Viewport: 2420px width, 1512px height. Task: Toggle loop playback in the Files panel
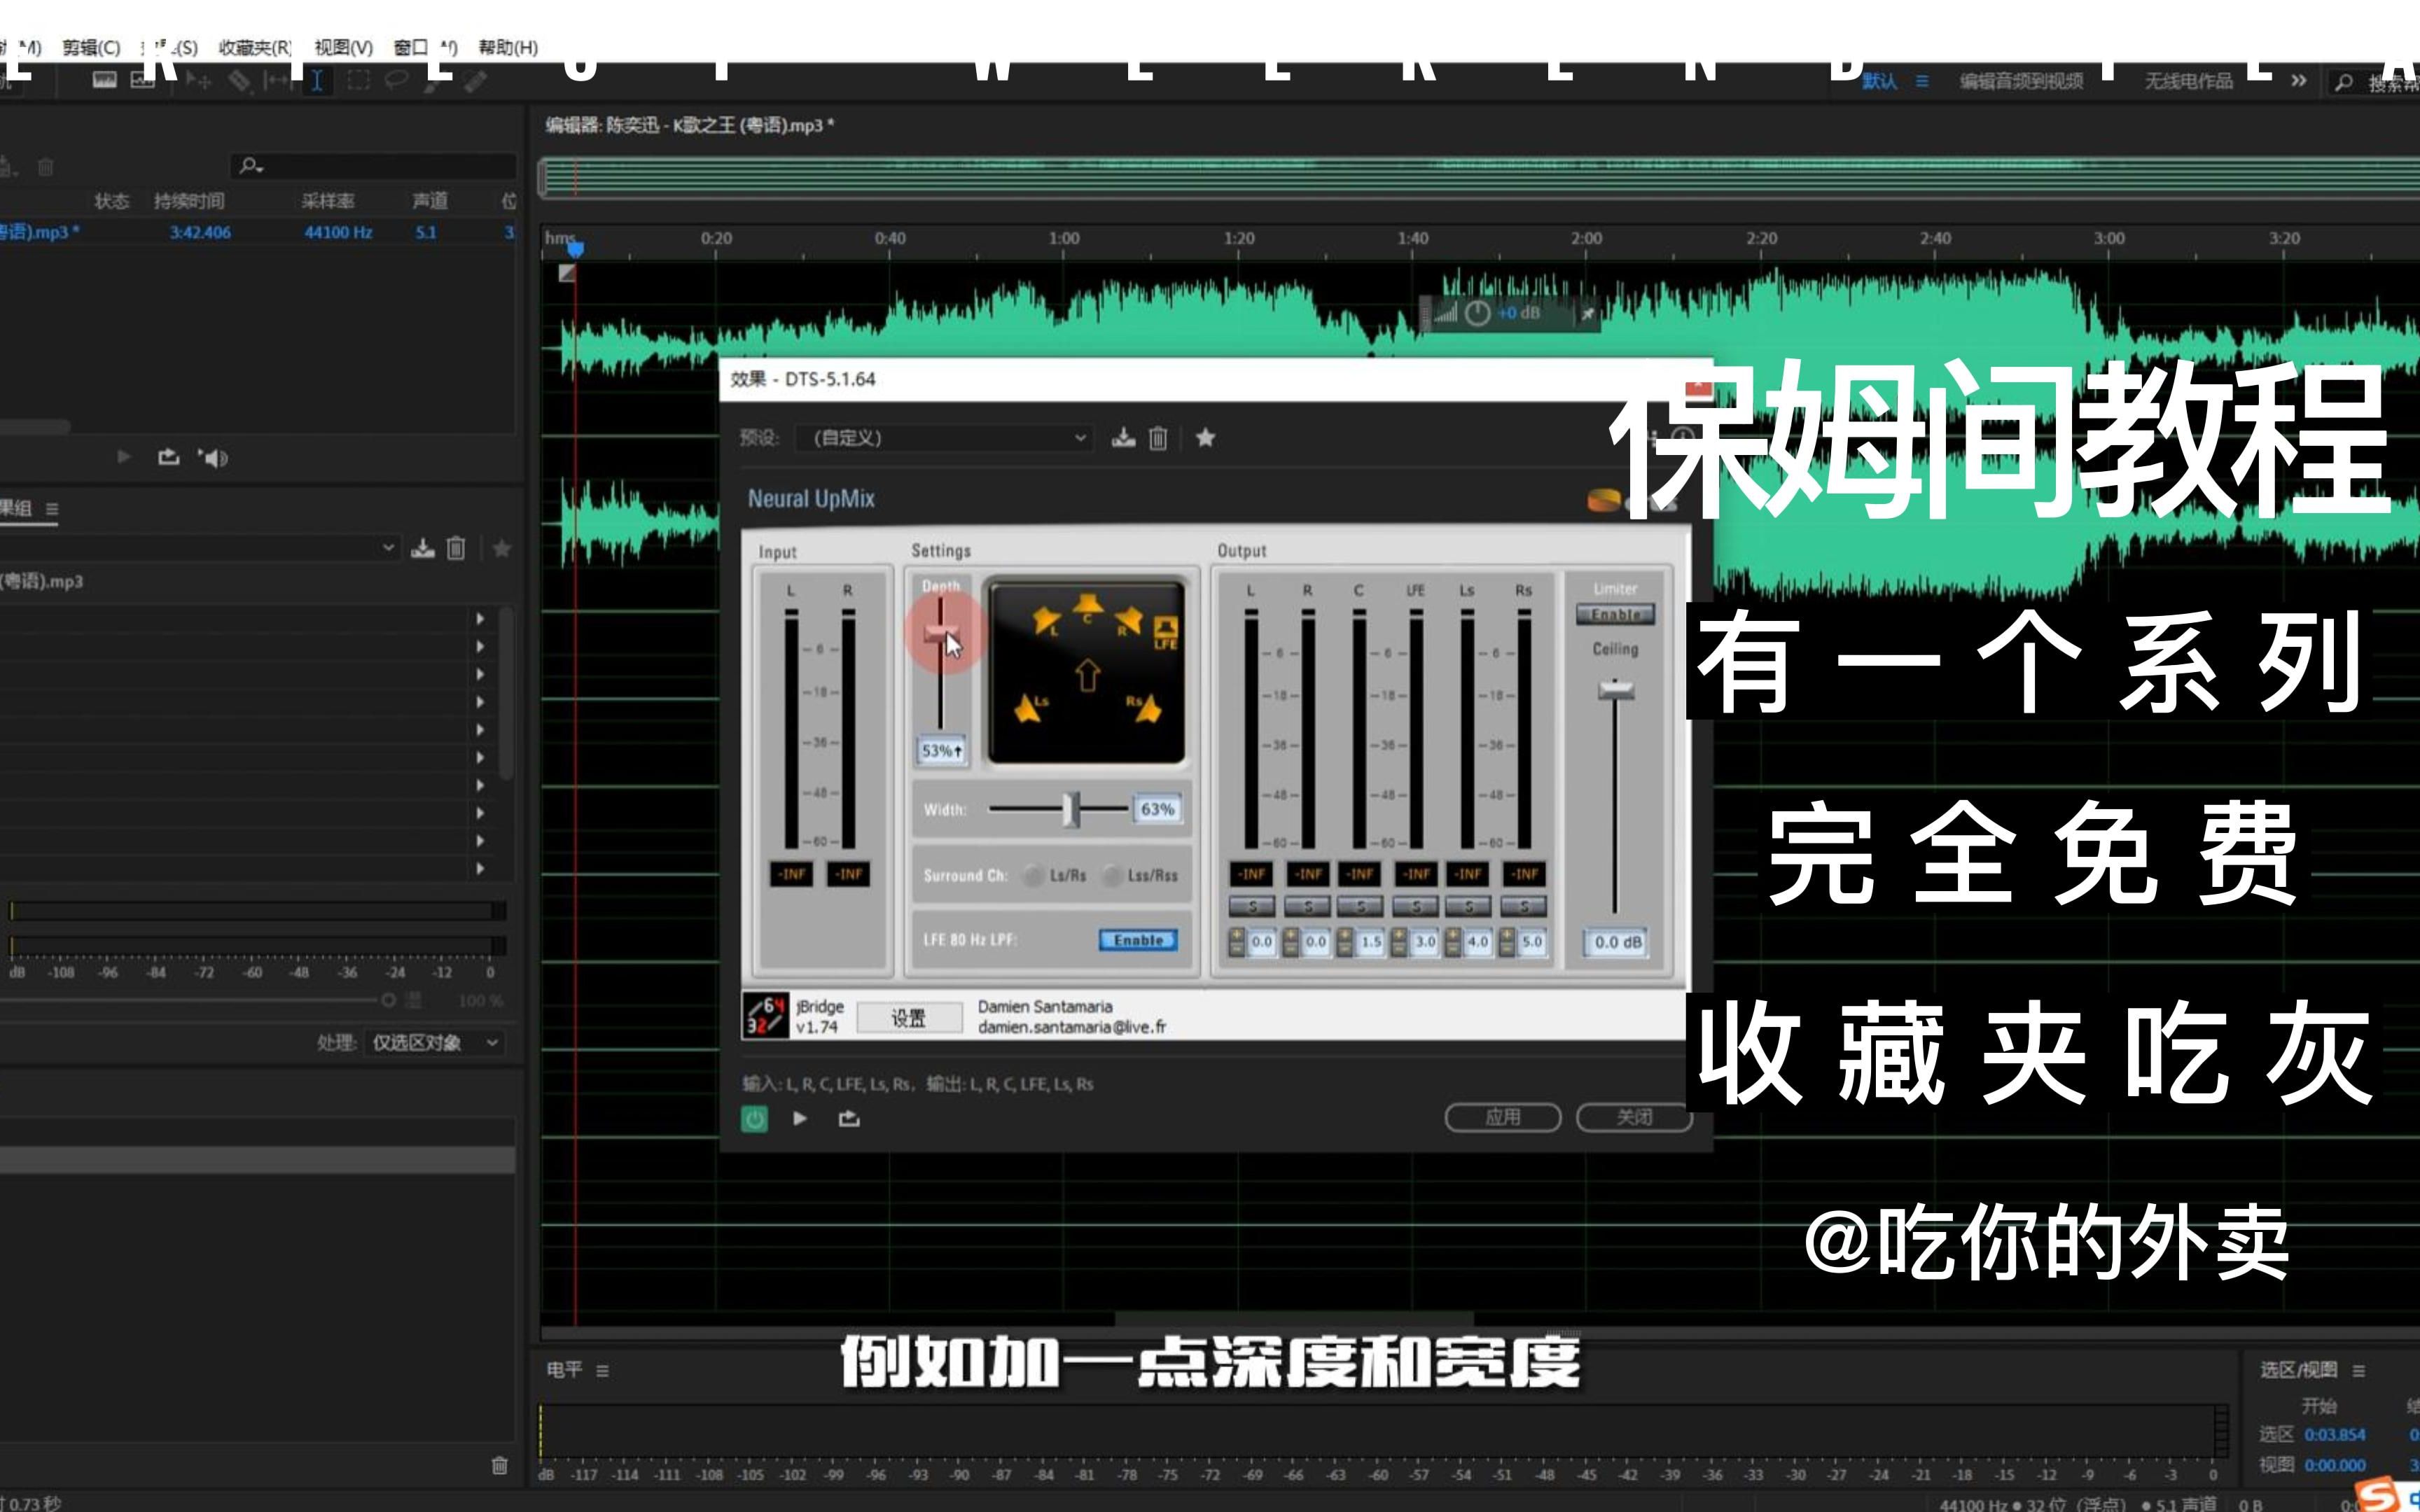(x=169, y=457)
